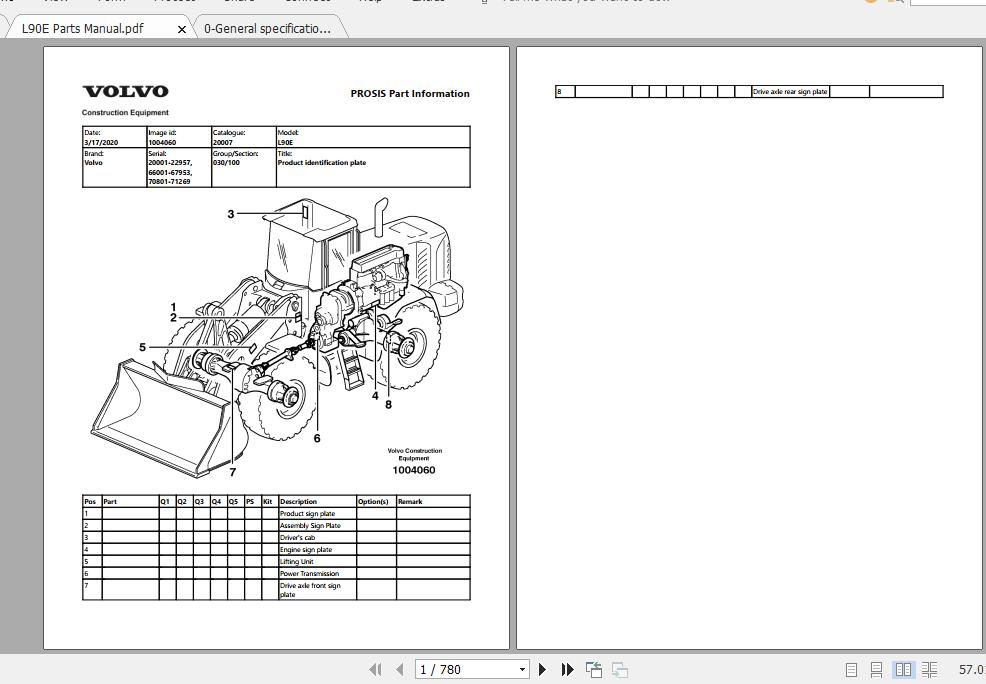Toggle the two-page facing layout

tap(904, 669)
